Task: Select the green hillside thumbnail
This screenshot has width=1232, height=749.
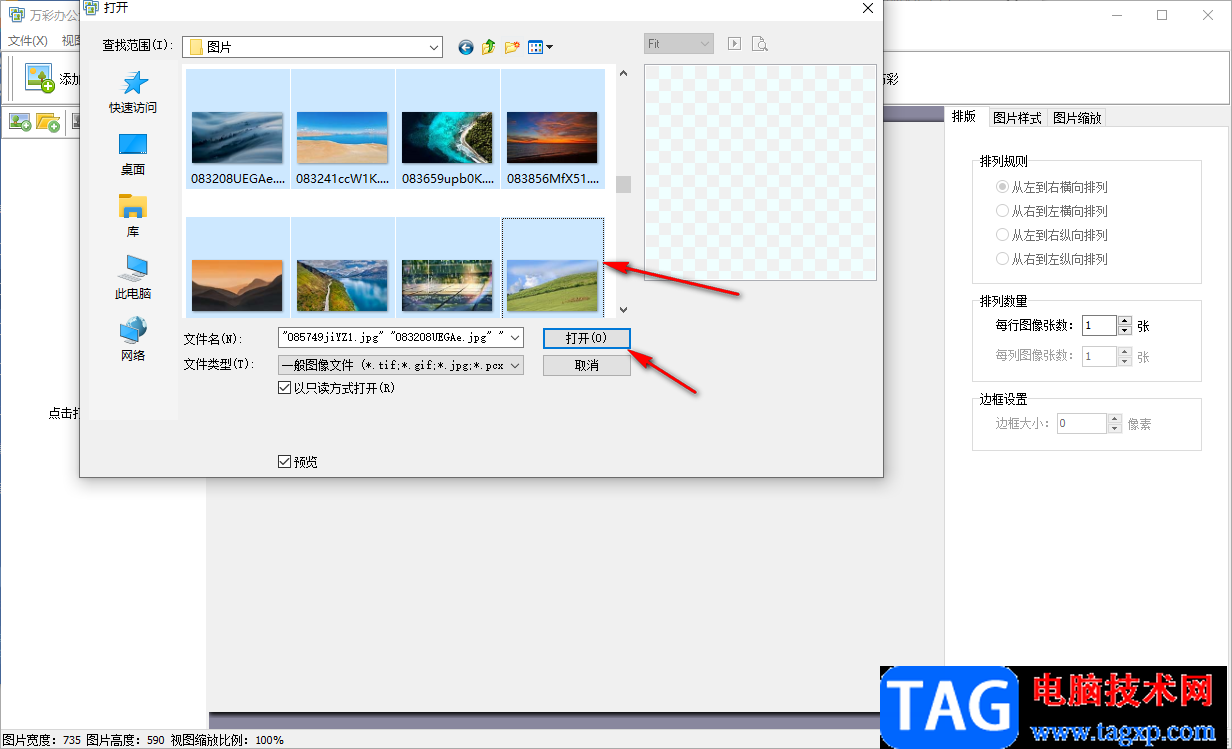Action: tap(552, 268)
